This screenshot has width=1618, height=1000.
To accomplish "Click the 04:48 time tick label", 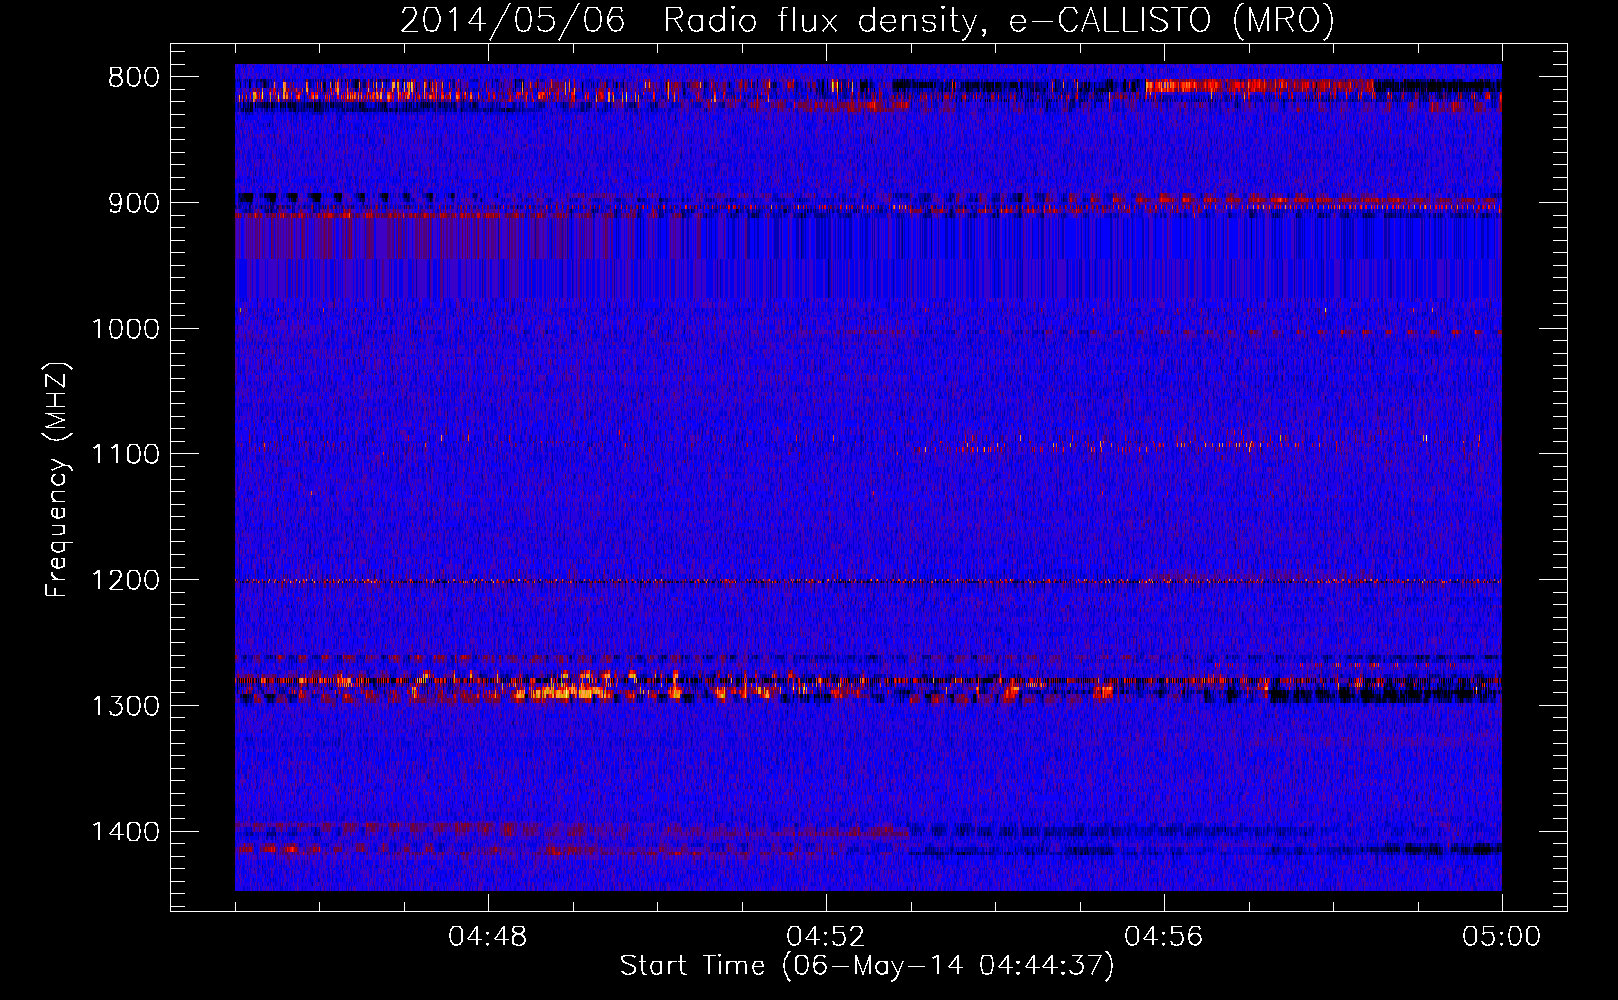I will coord(488,937).
